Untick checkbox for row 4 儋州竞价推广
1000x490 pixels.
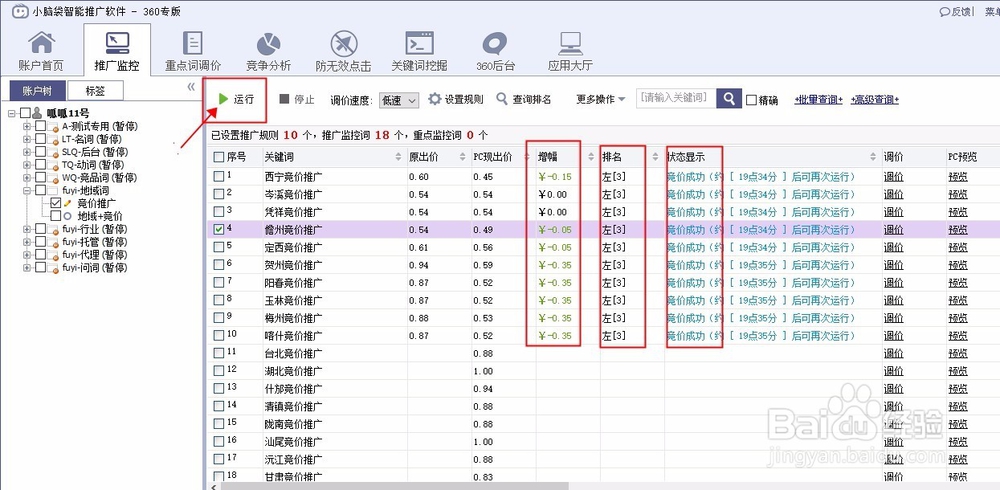click(219, 229)
